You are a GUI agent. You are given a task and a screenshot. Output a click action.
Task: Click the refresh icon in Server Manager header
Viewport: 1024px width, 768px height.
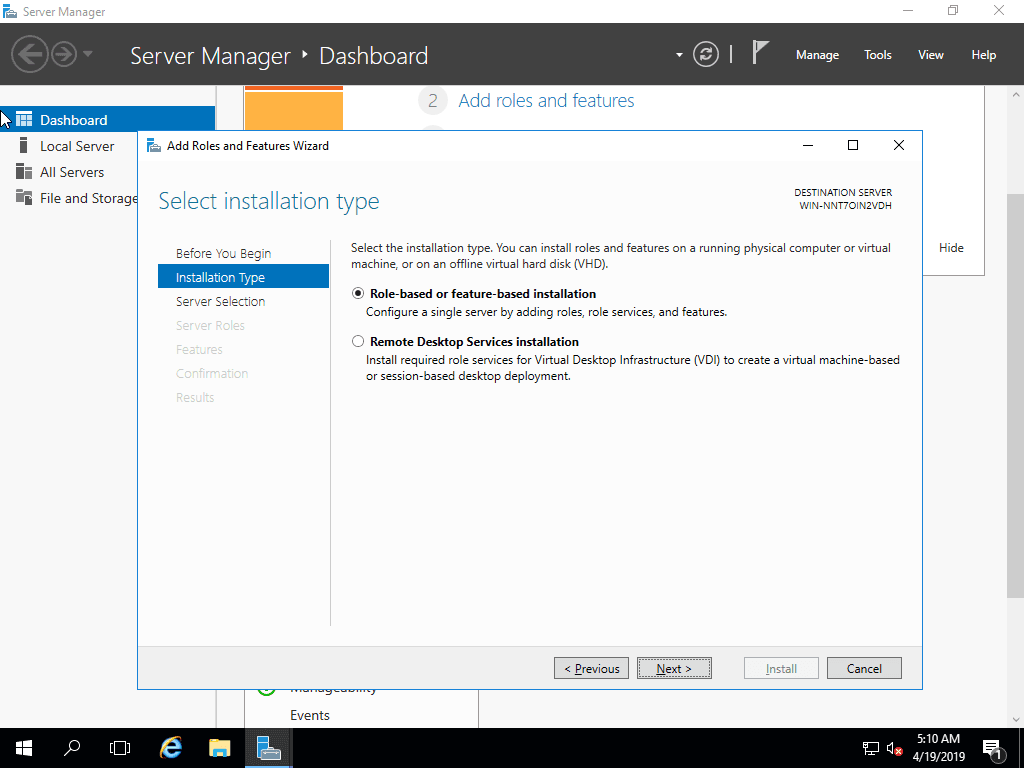[x=705, y=54]
